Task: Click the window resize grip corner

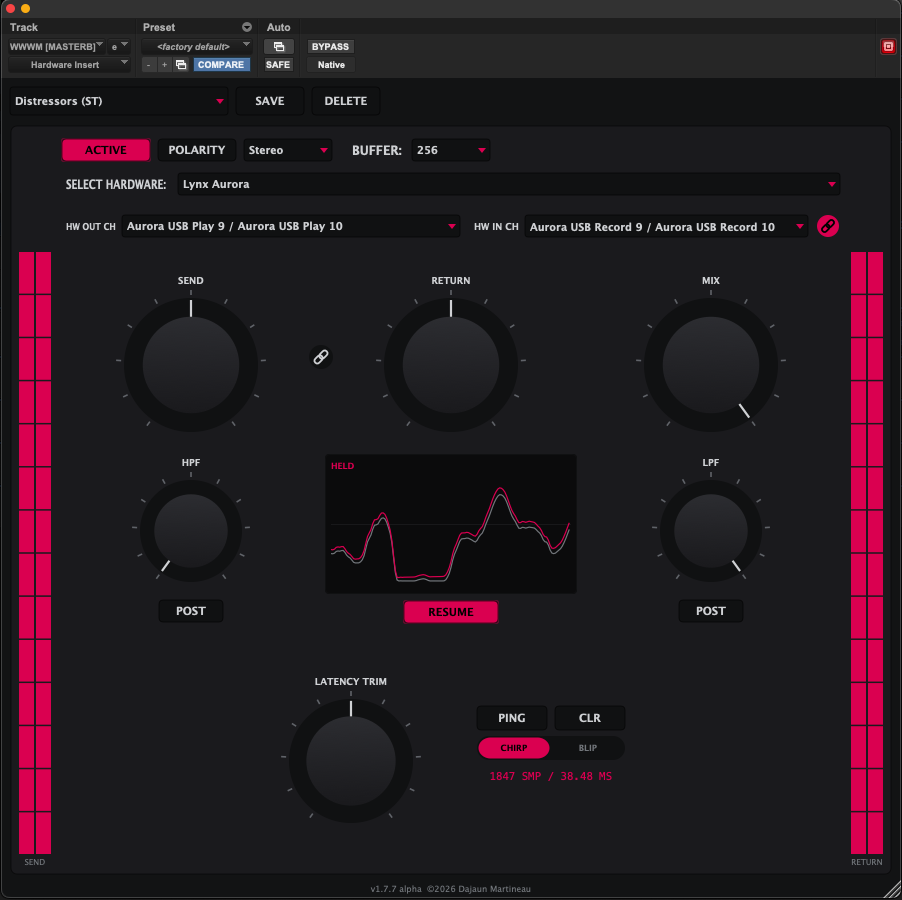Action: tap(891, 889)
